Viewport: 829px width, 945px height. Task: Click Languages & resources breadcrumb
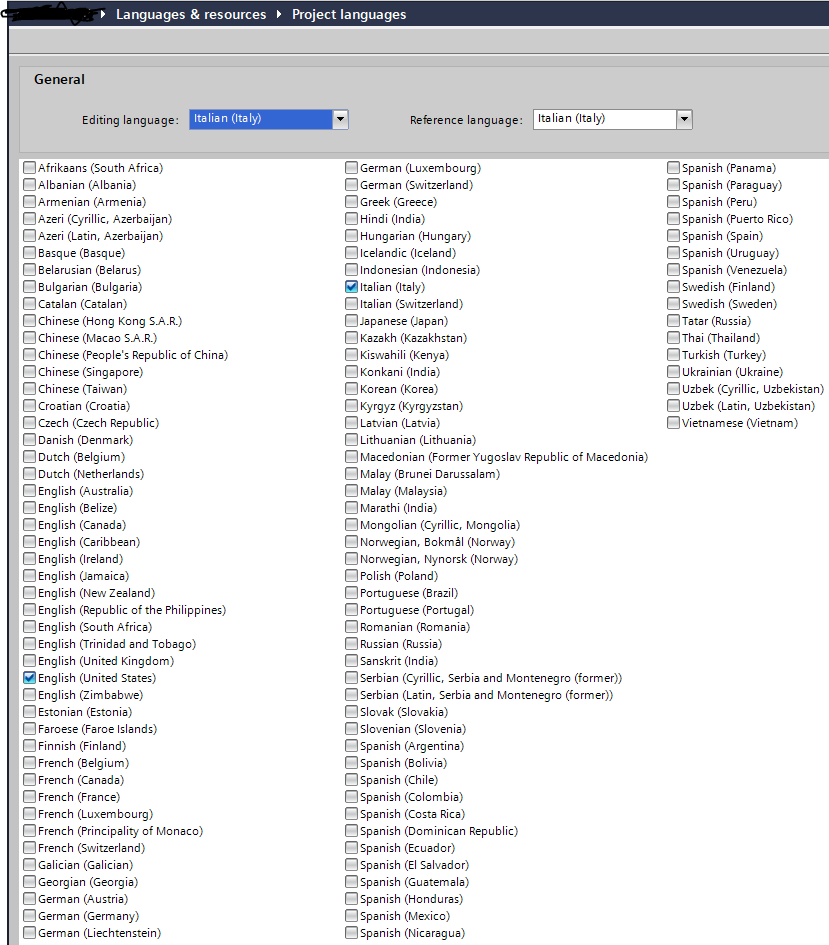(x=191, y=14)
